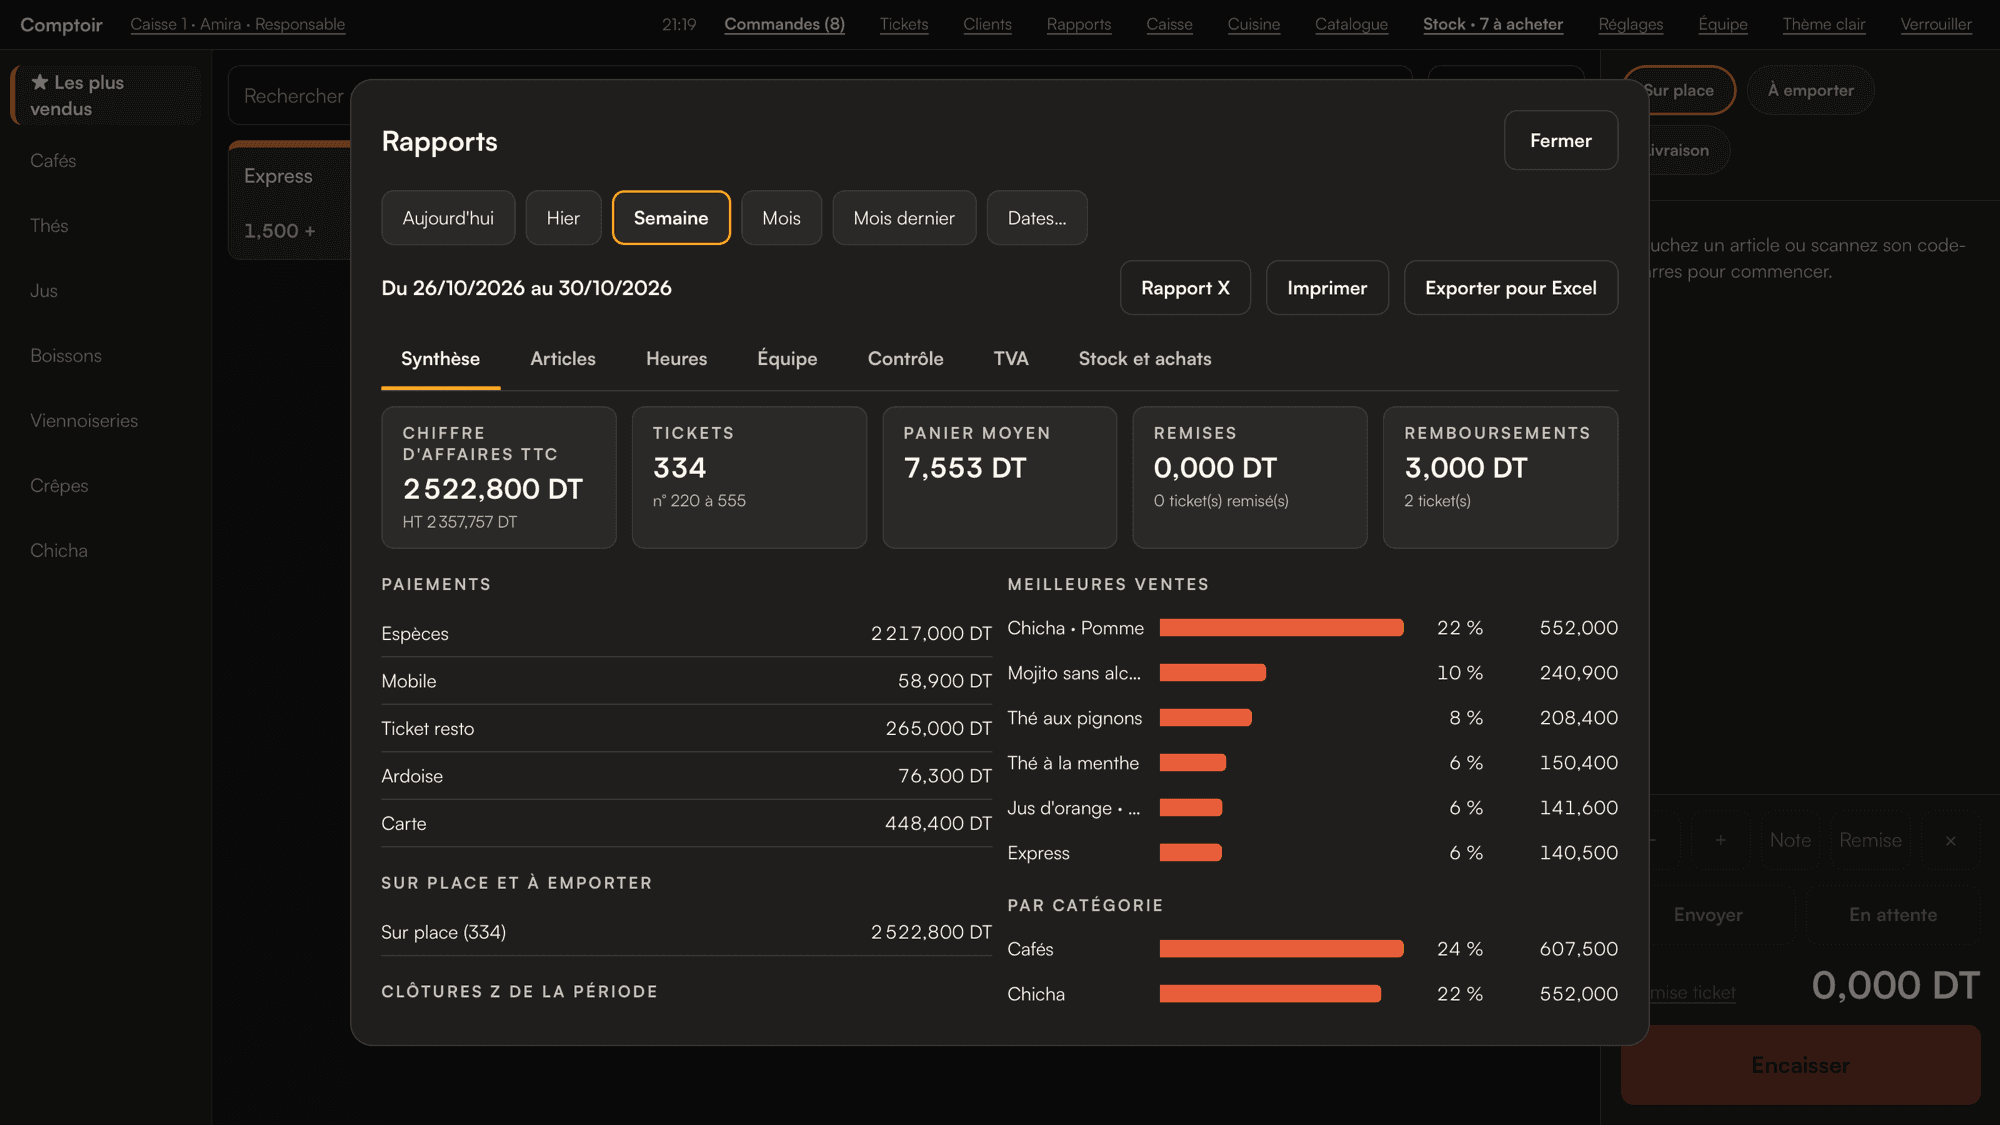The height and width of the screenshot is (1125, 2000).
Task: Open Réglages in the top bar
Action: click(x=1631, y=24)
